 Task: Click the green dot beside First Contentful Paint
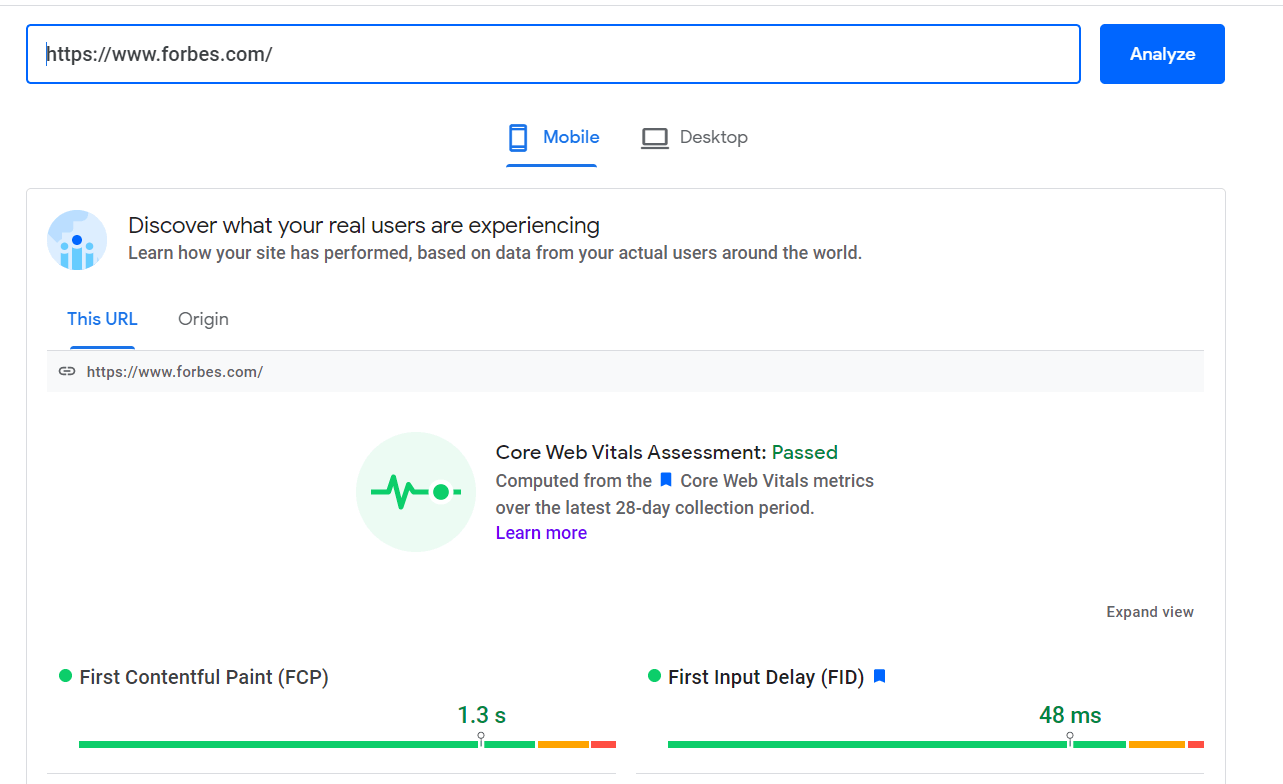66,676
